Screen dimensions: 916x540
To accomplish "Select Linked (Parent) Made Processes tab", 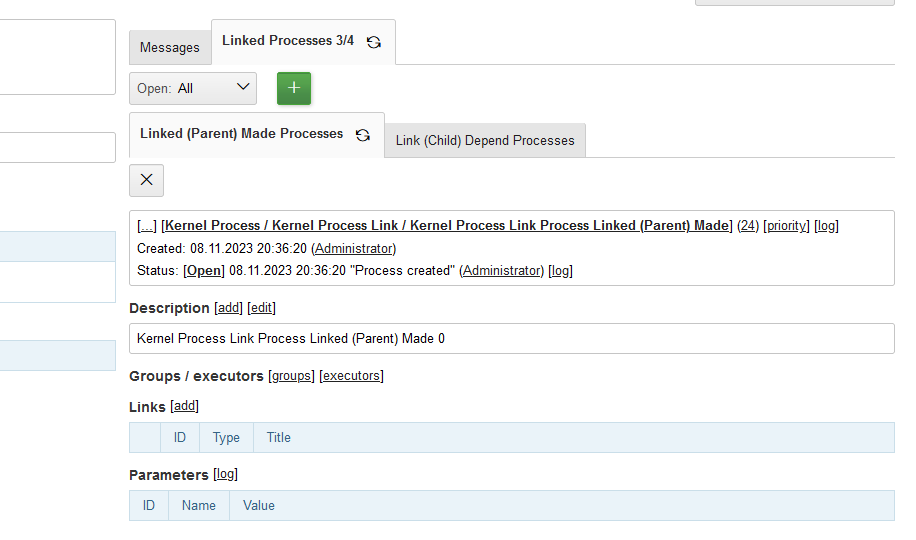I will click(241, 134).
